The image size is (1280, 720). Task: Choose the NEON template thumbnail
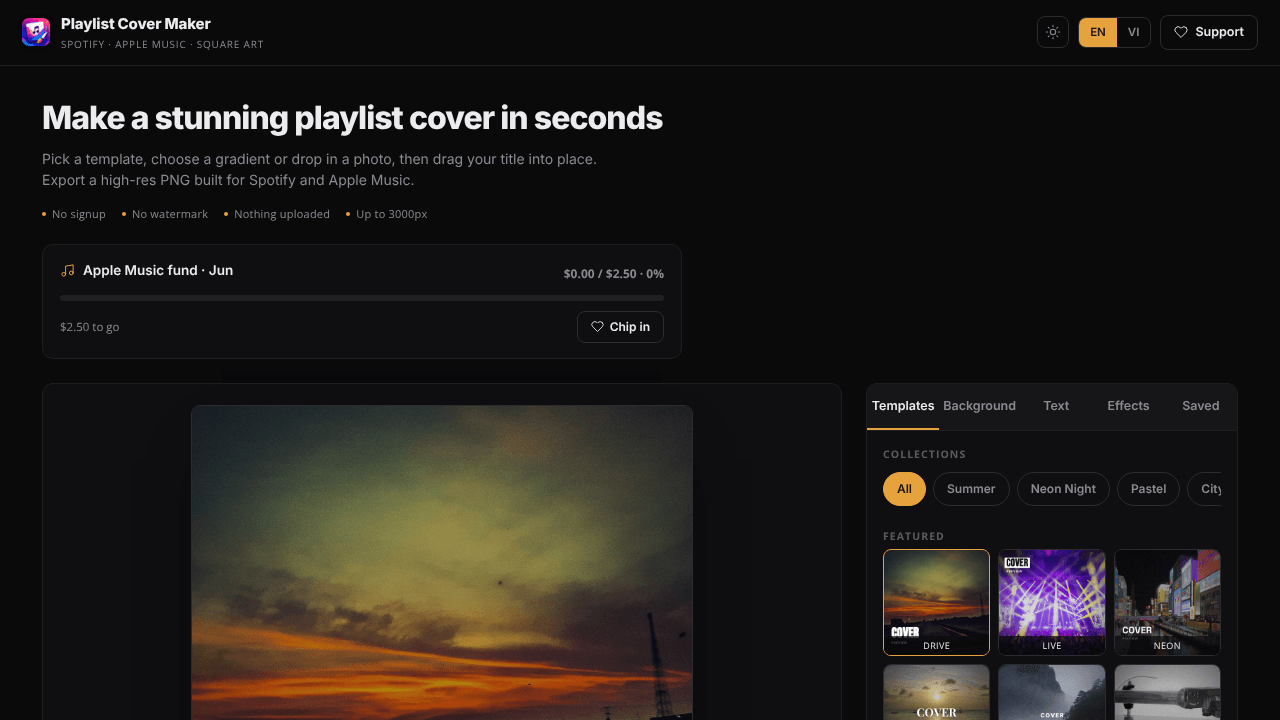pyautogui.click(x=1167, y=602)
